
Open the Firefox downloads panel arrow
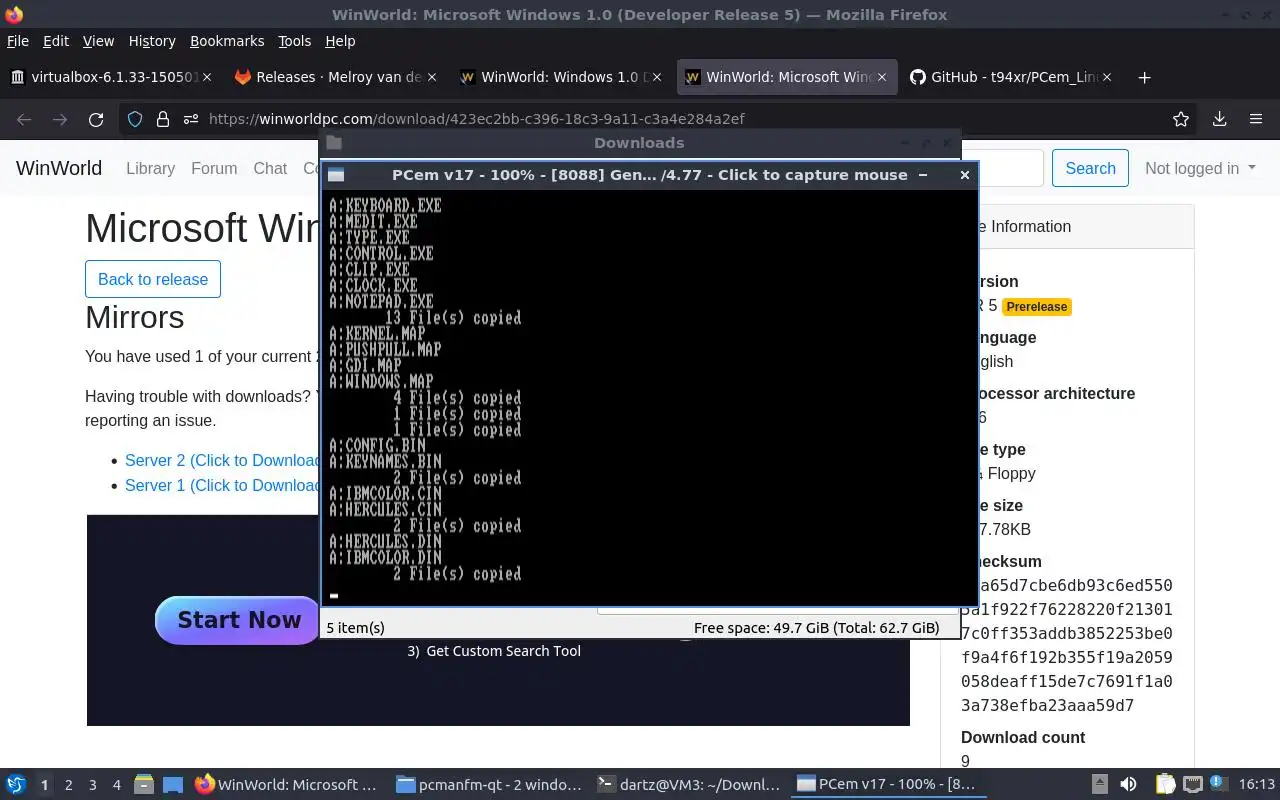[x=1219, y=119]
